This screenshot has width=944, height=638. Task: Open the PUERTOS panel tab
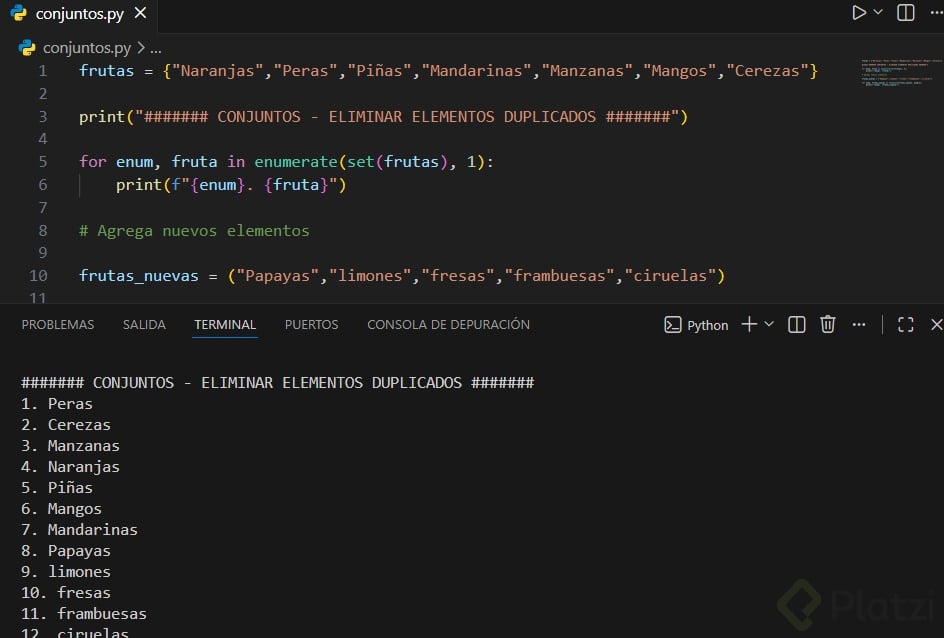tap(311, 324)
